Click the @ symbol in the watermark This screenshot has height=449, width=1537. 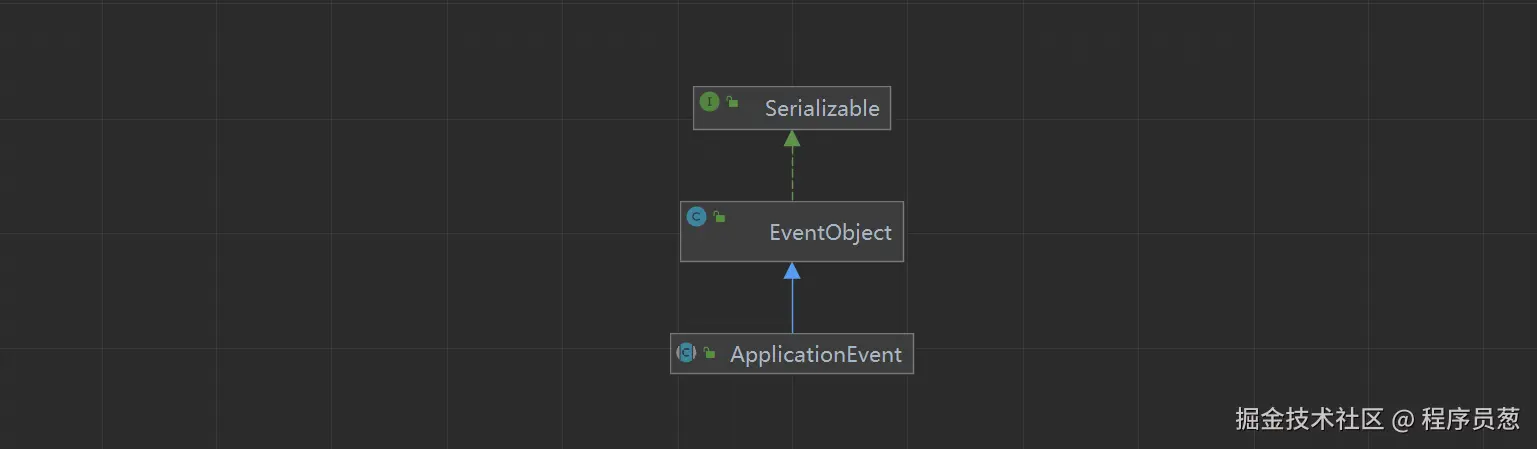tap(1402, 419)
